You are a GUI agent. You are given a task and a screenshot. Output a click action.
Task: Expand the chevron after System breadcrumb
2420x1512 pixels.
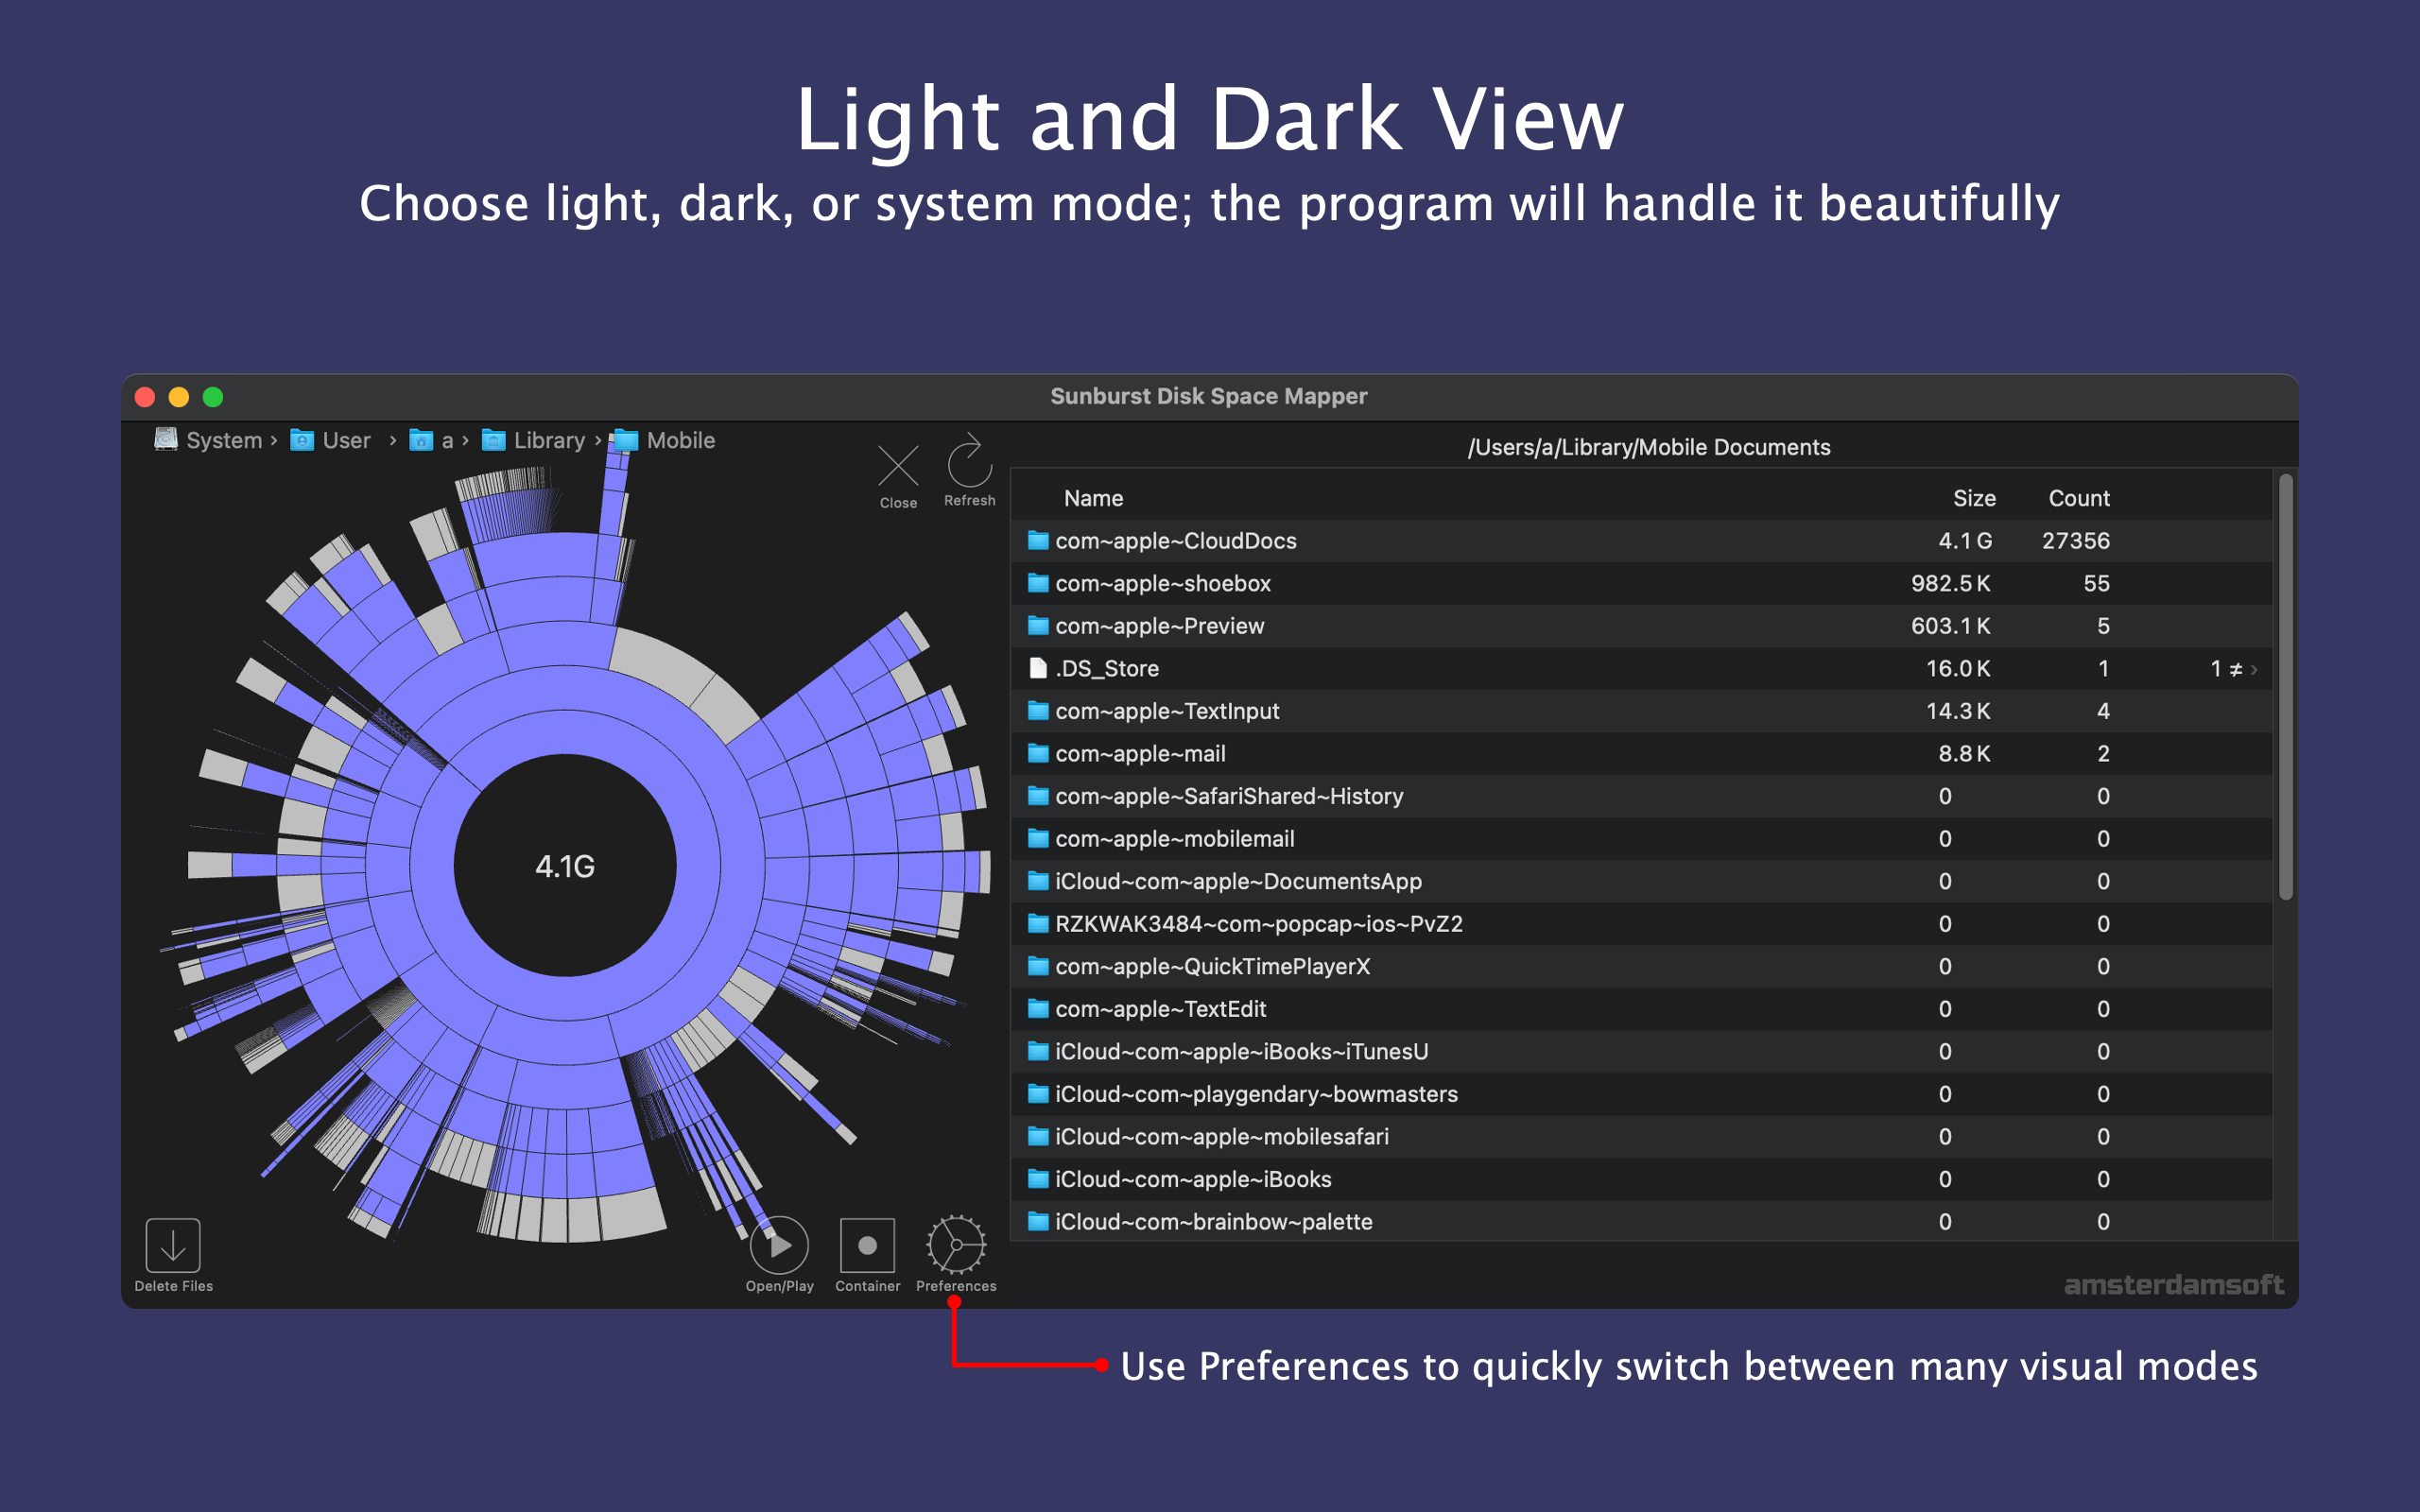[274, 440]
